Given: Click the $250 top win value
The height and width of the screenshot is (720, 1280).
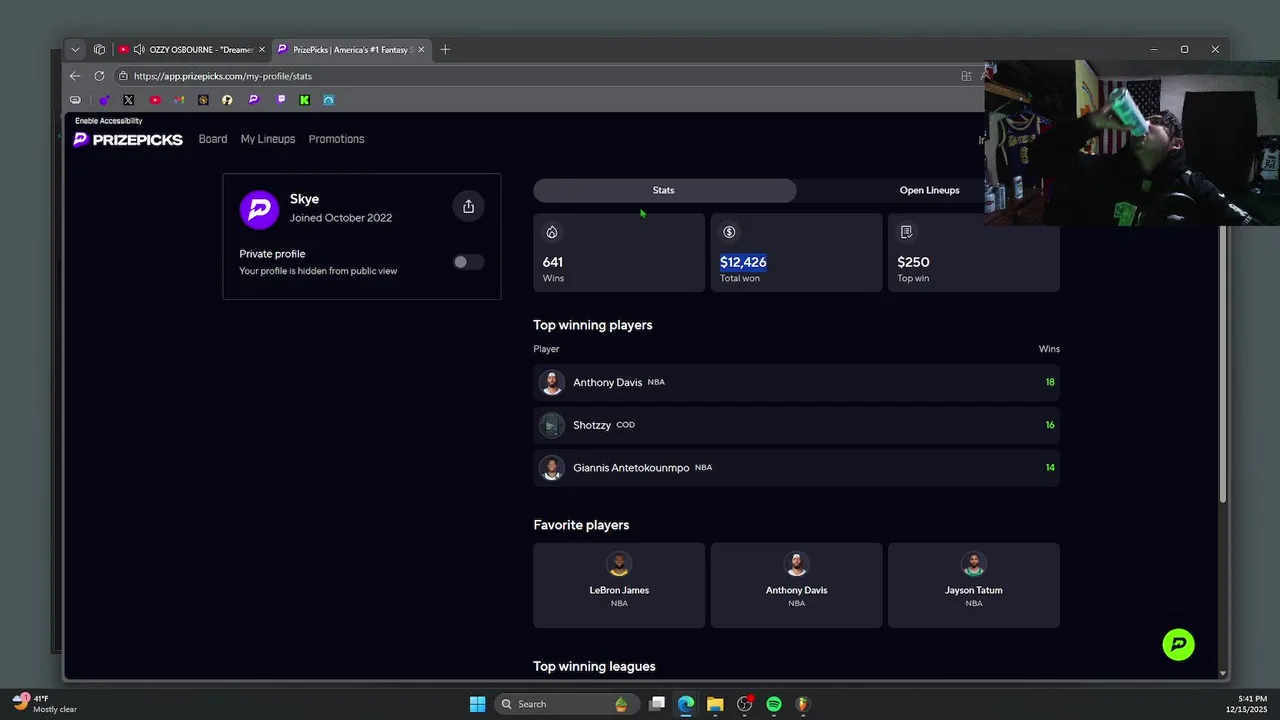Looking at the screenshot, I should (913, 262).
